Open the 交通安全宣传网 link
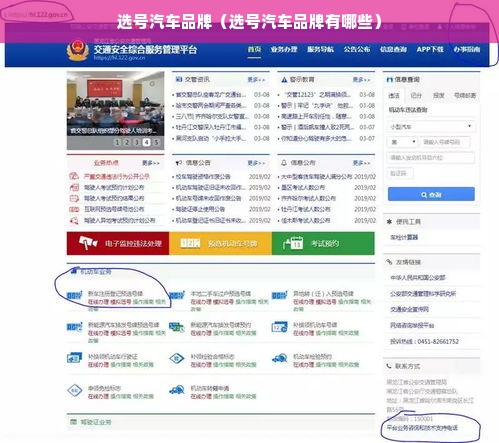The height and width of the screenshot is (443, 499). point(409,309)
